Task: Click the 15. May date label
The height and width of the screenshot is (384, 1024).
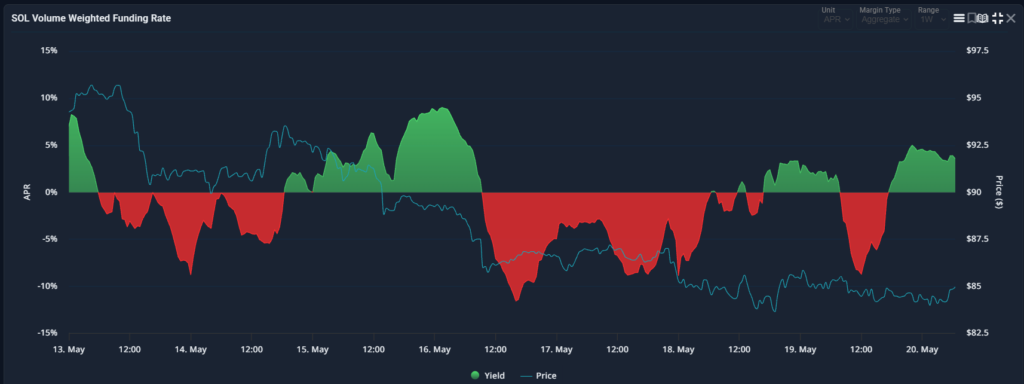Action: click(x=312, y=349)
